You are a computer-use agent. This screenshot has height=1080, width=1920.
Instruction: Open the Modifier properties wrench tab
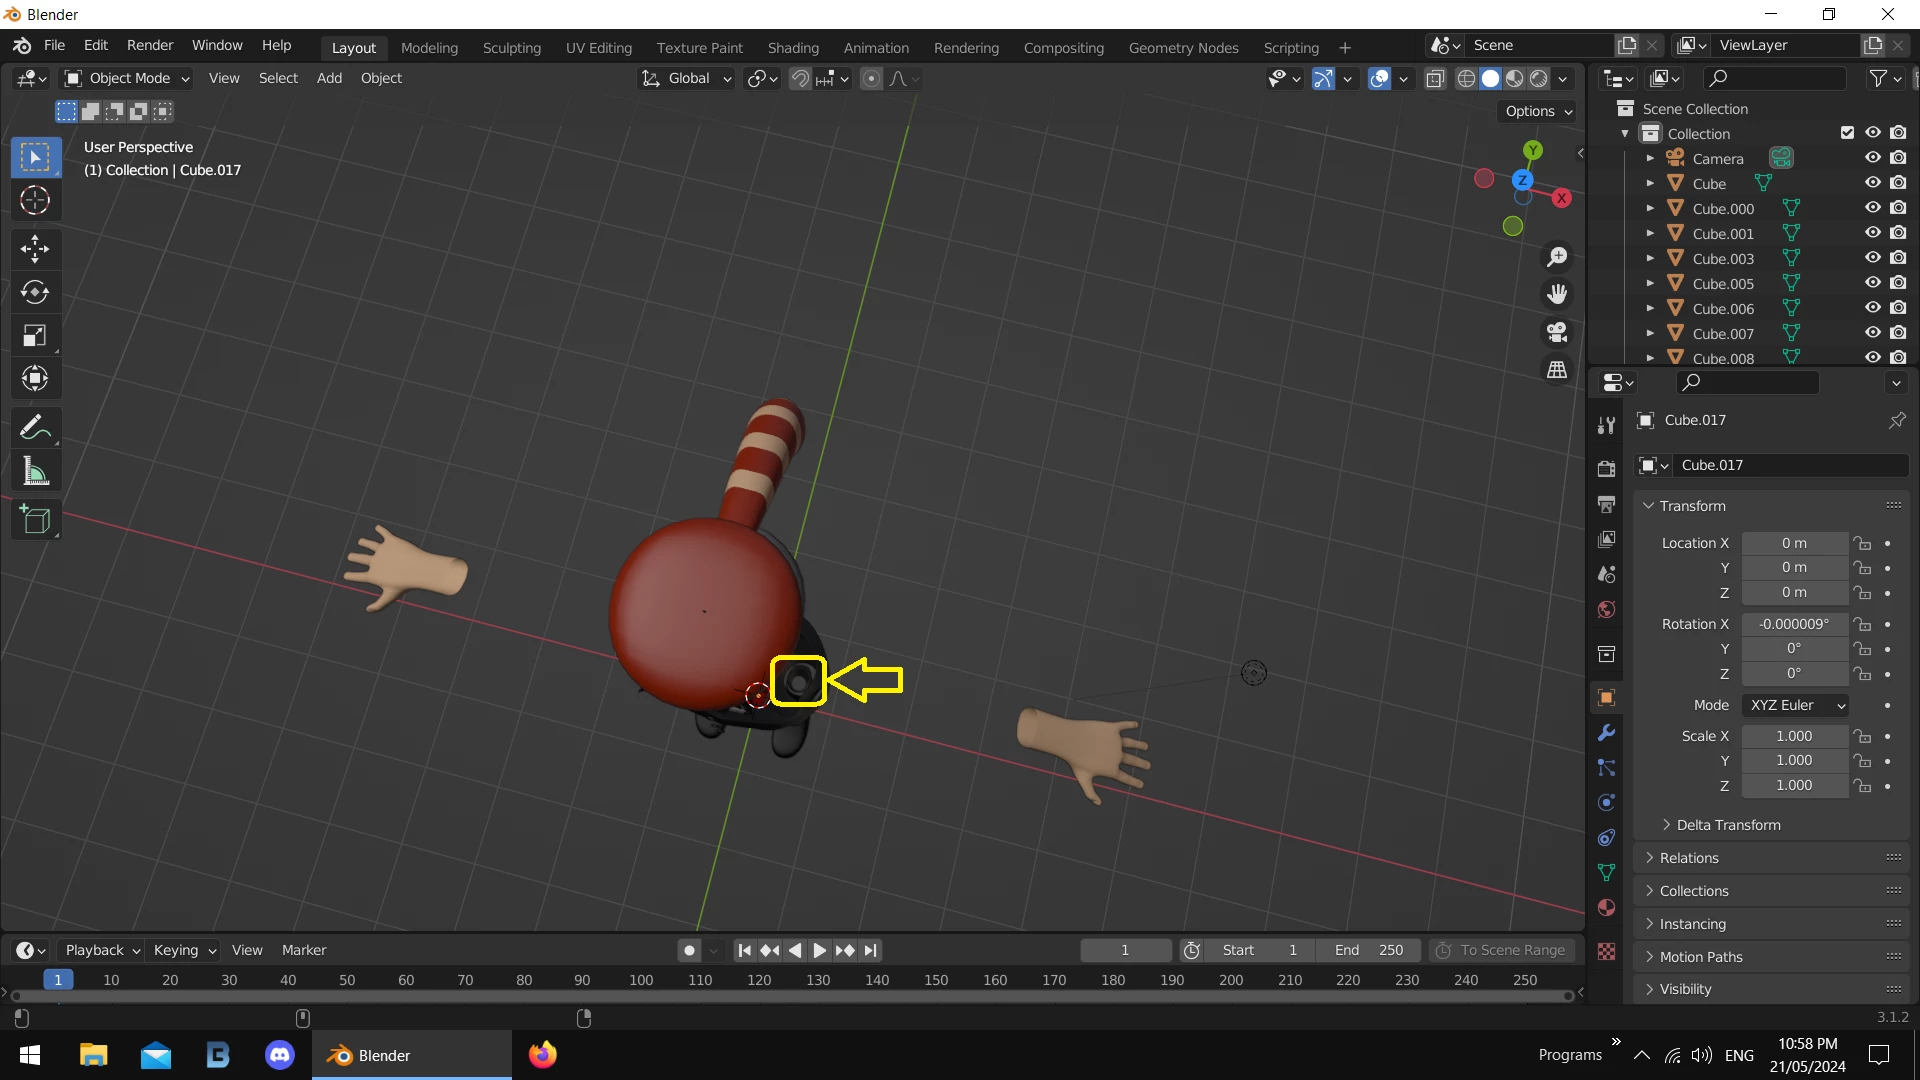pyautogui.click(x=1607, y=733)
